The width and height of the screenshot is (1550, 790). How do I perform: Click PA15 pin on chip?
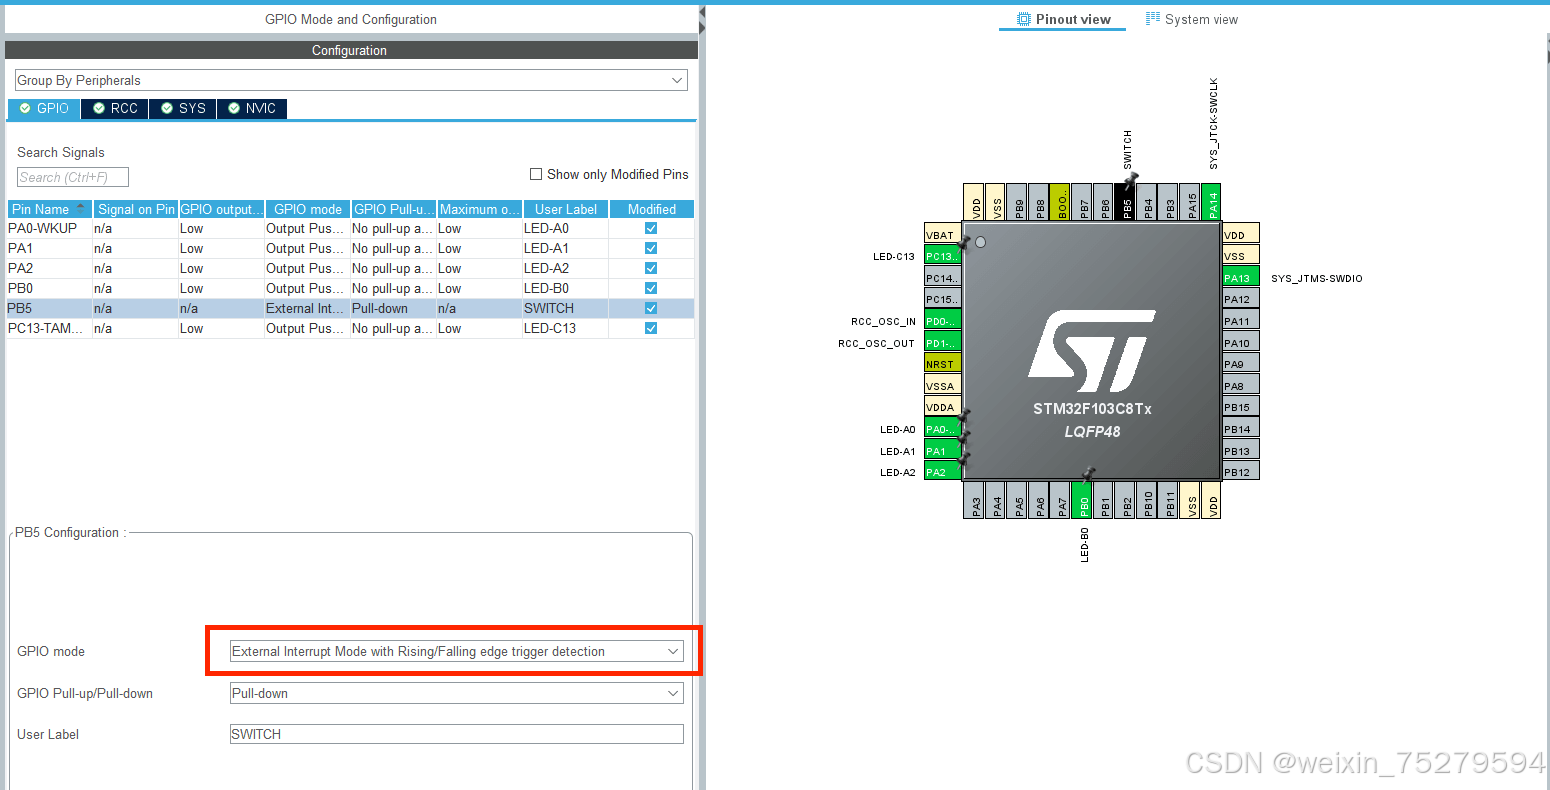coord(1191,202)
